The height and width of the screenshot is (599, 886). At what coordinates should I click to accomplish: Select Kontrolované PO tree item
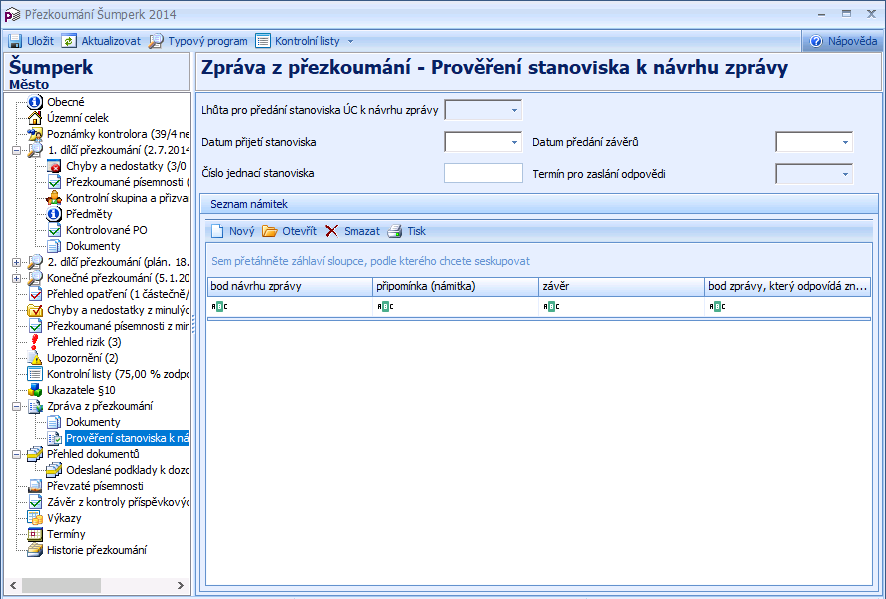point(106,230)
